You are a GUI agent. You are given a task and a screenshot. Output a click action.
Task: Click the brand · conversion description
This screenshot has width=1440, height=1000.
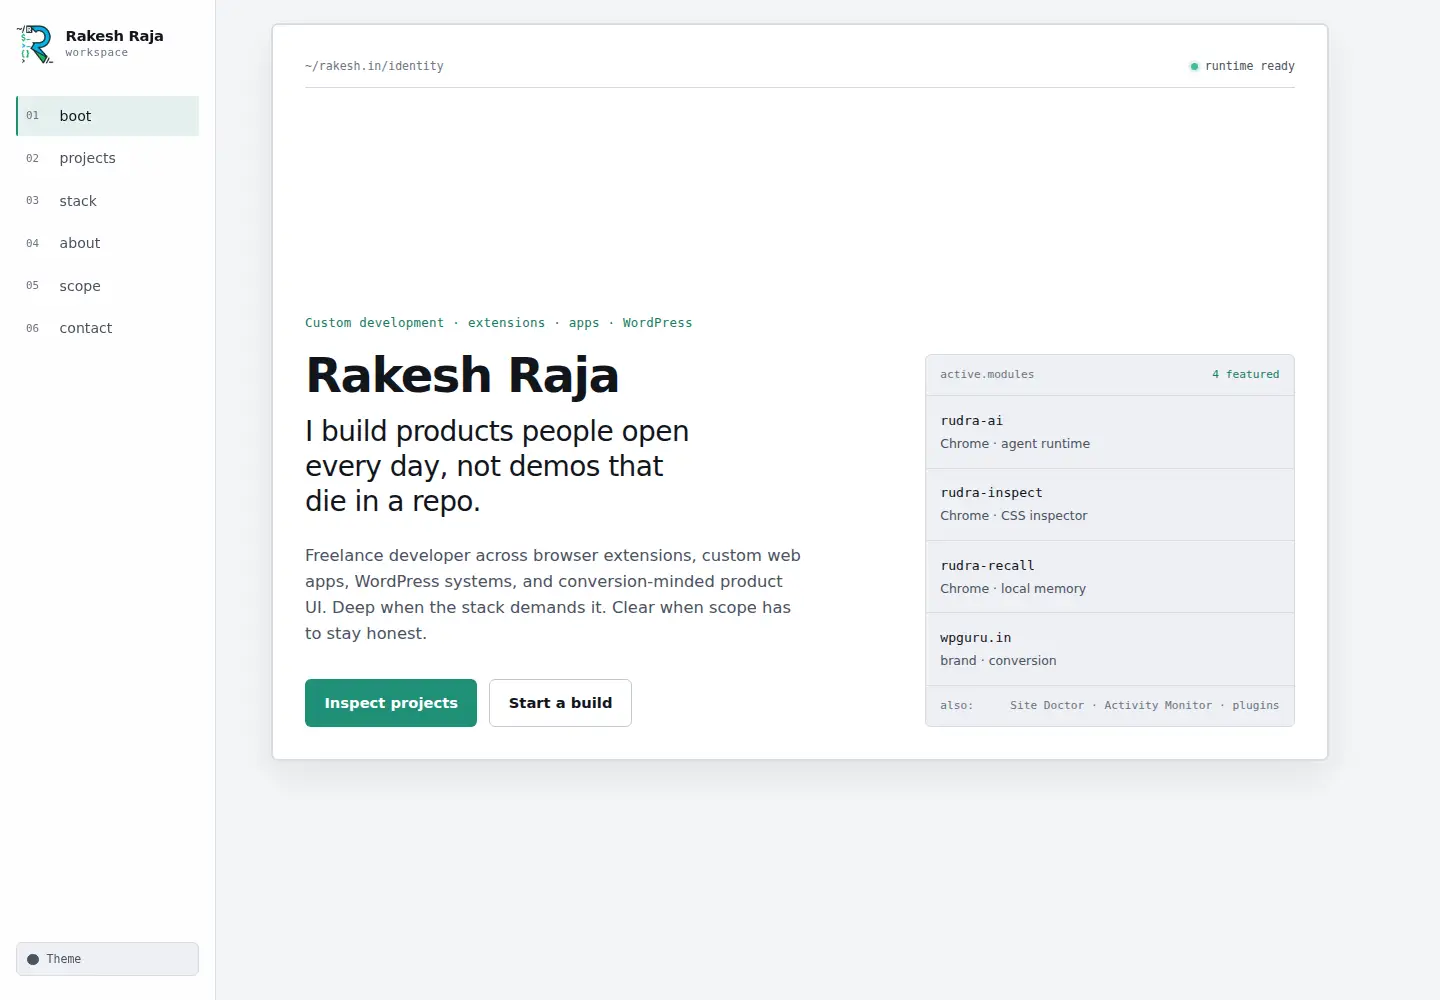click(x=998, y=661)
